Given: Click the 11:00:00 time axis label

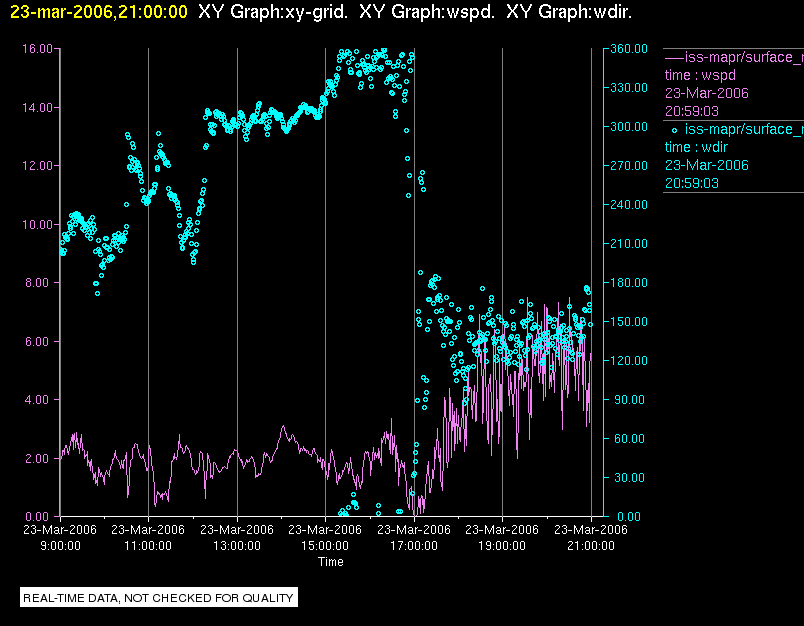Looking at the screenshot, I should 148,546.
